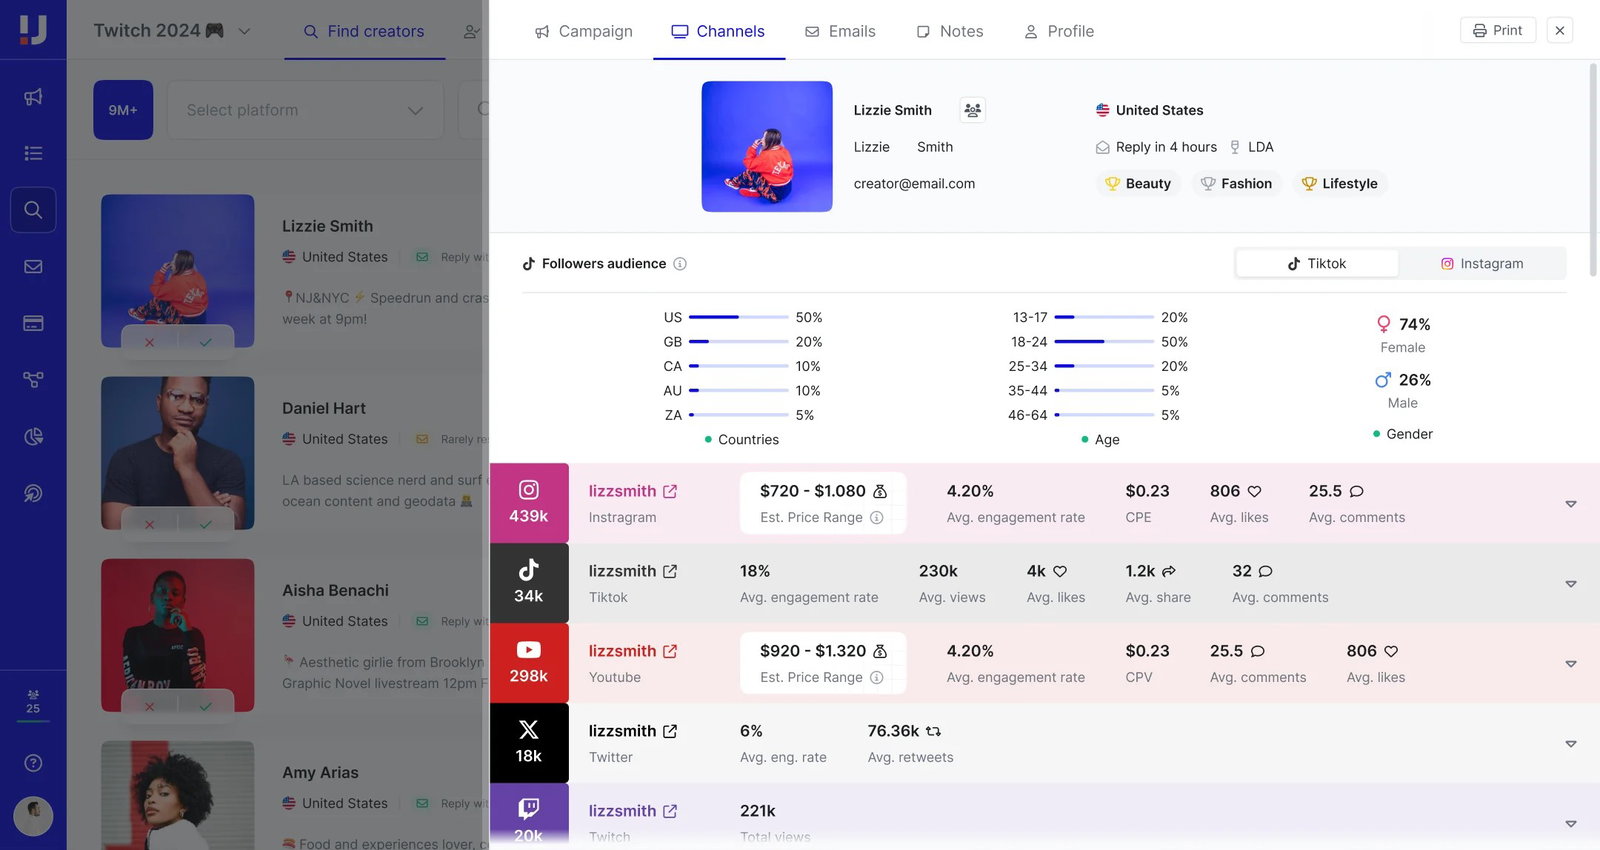Open lizzsmith Twitter external link icon
1600x850 pixels.
click(x=670, y=731)
